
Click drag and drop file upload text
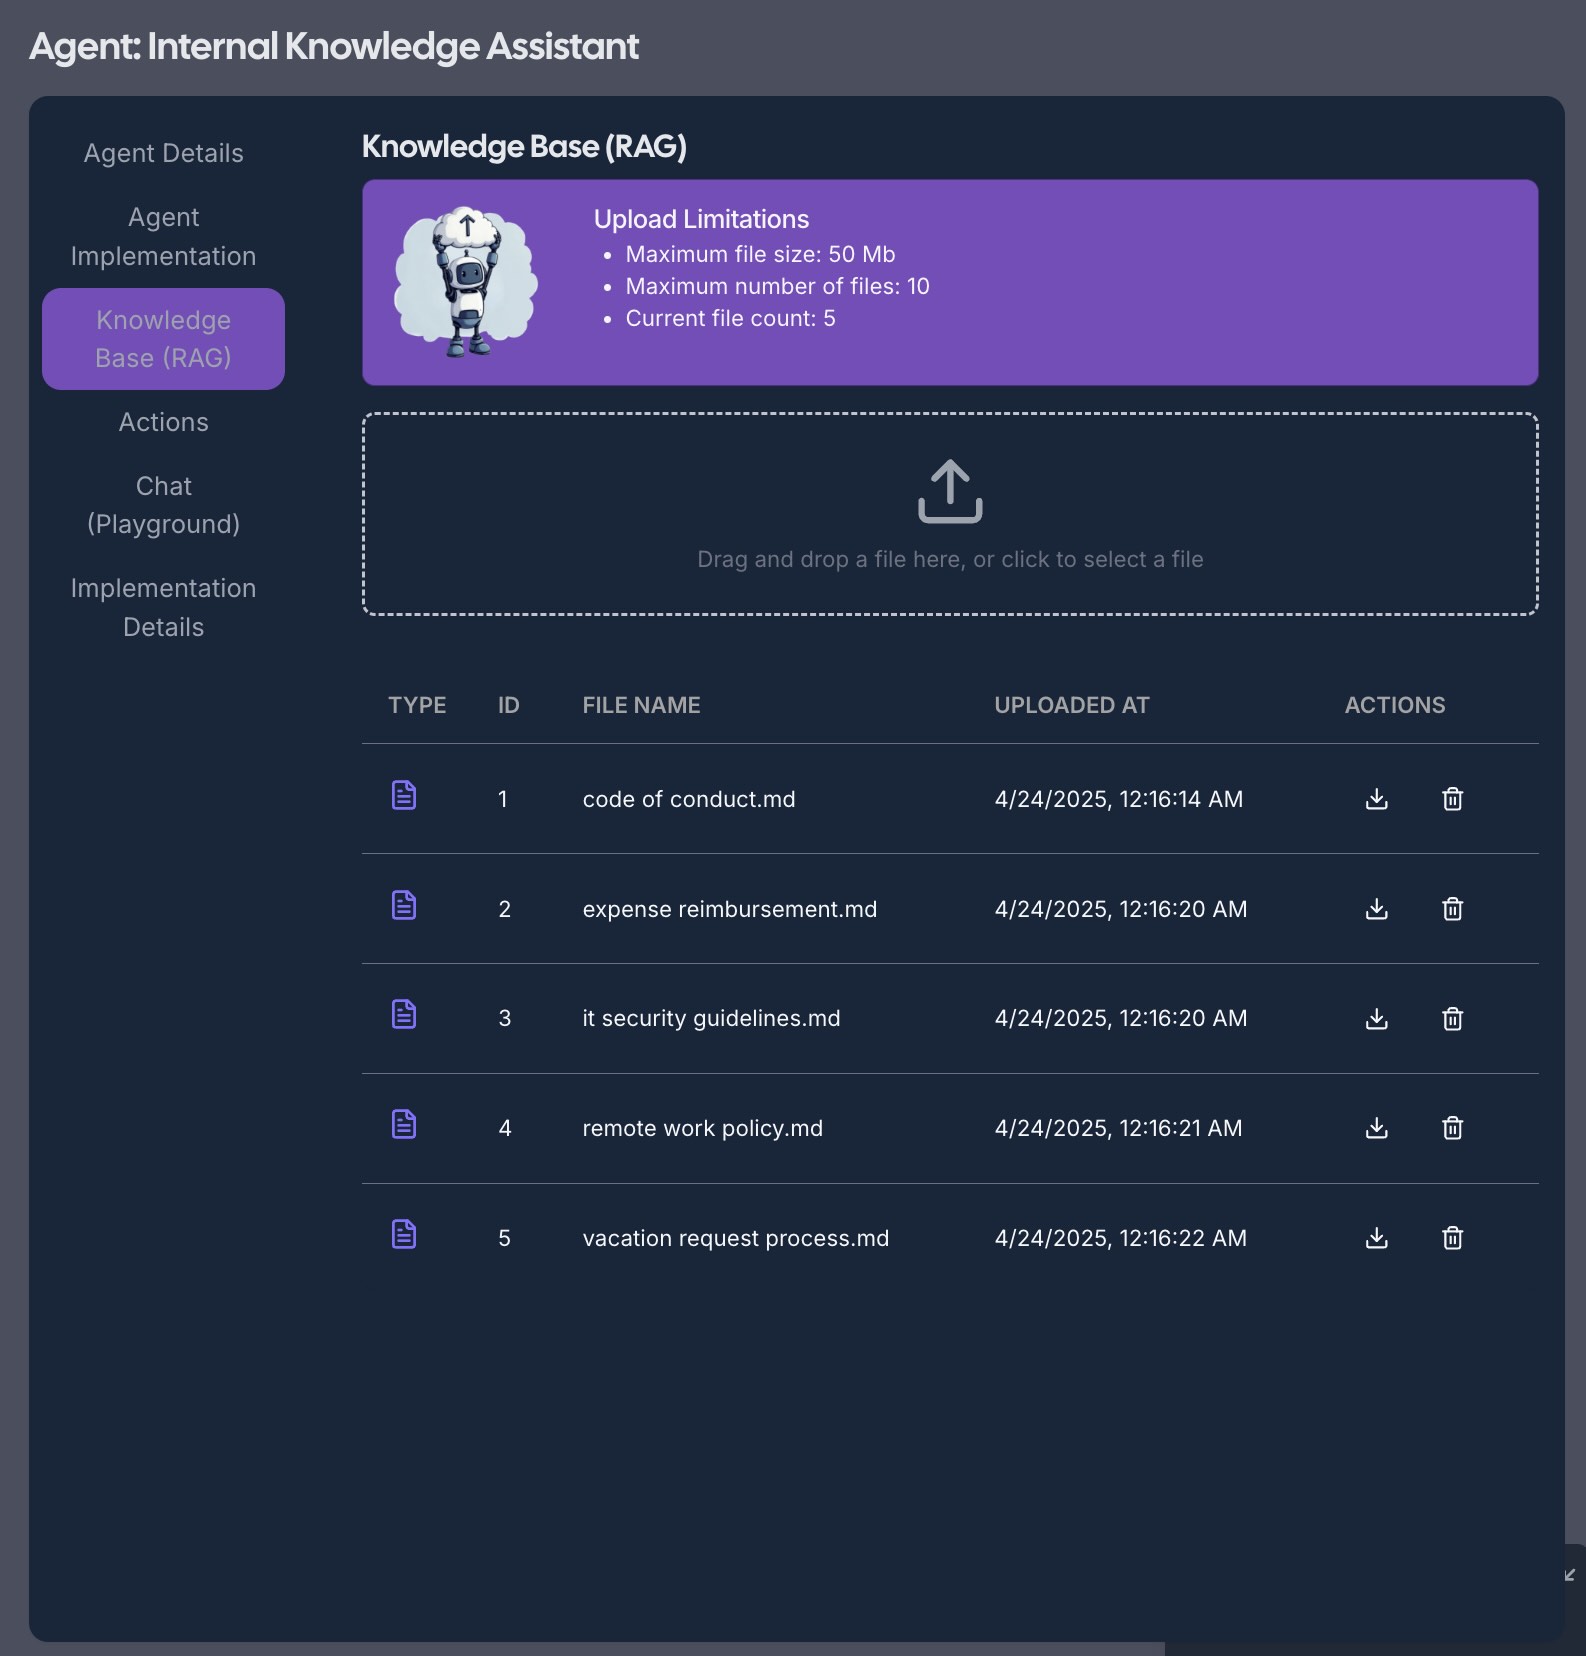(x=950, y=559)
